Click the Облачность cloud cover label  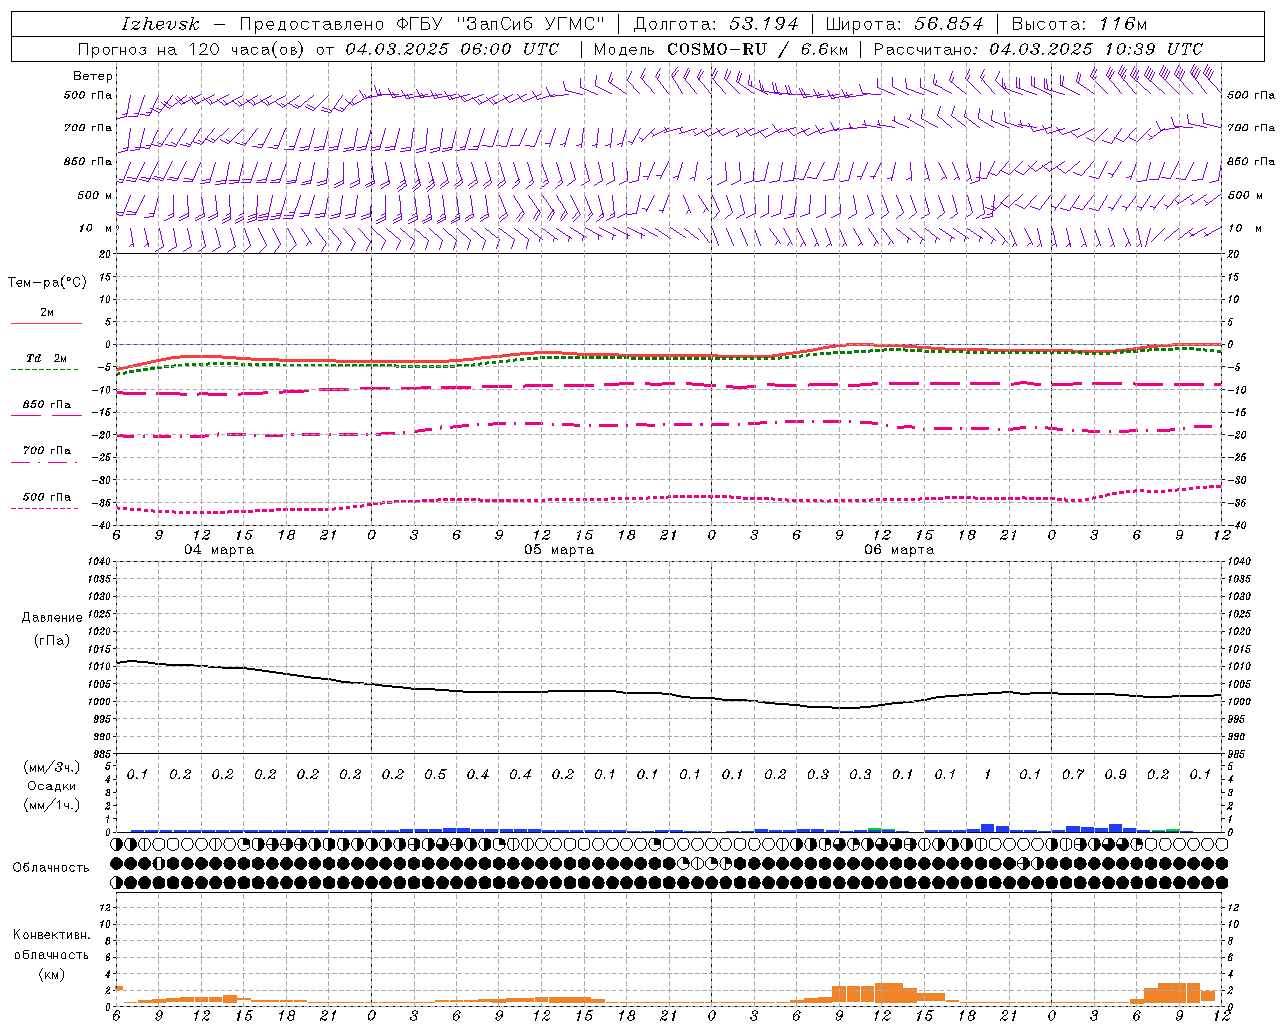(x=51, y=868)
